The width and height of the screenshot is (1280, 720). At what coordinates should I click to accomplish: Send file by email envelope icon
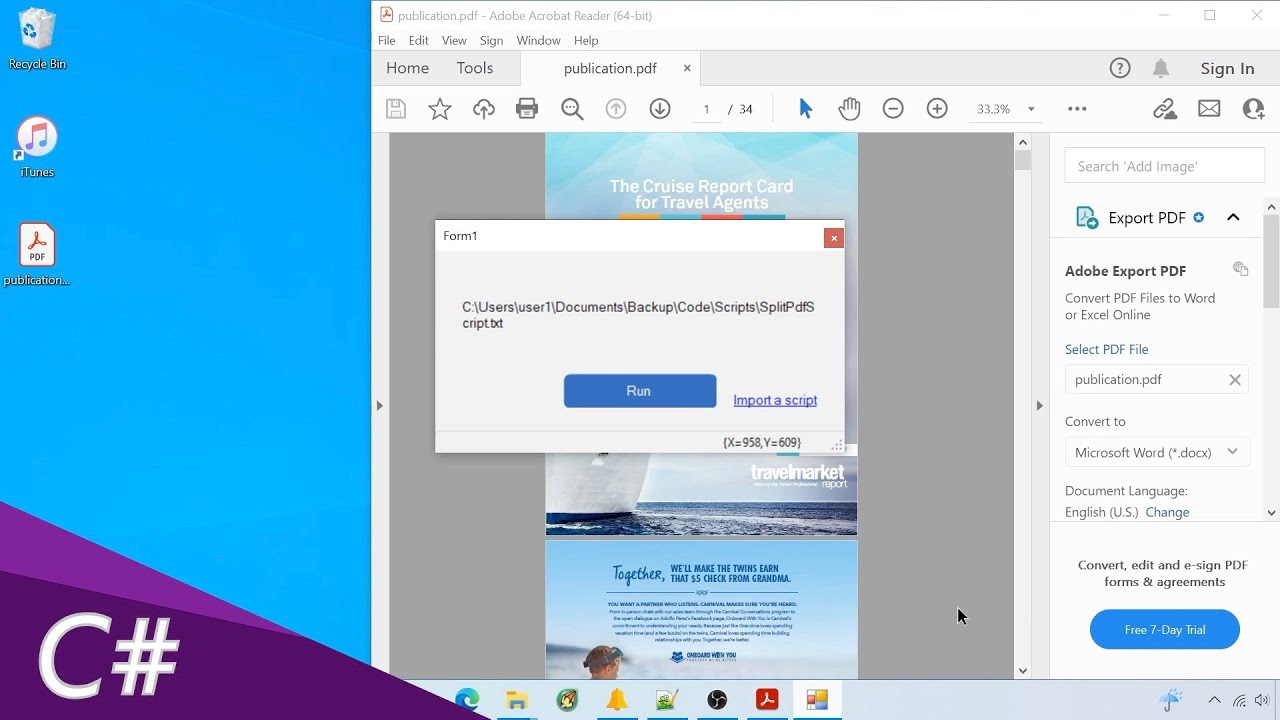1209,109
